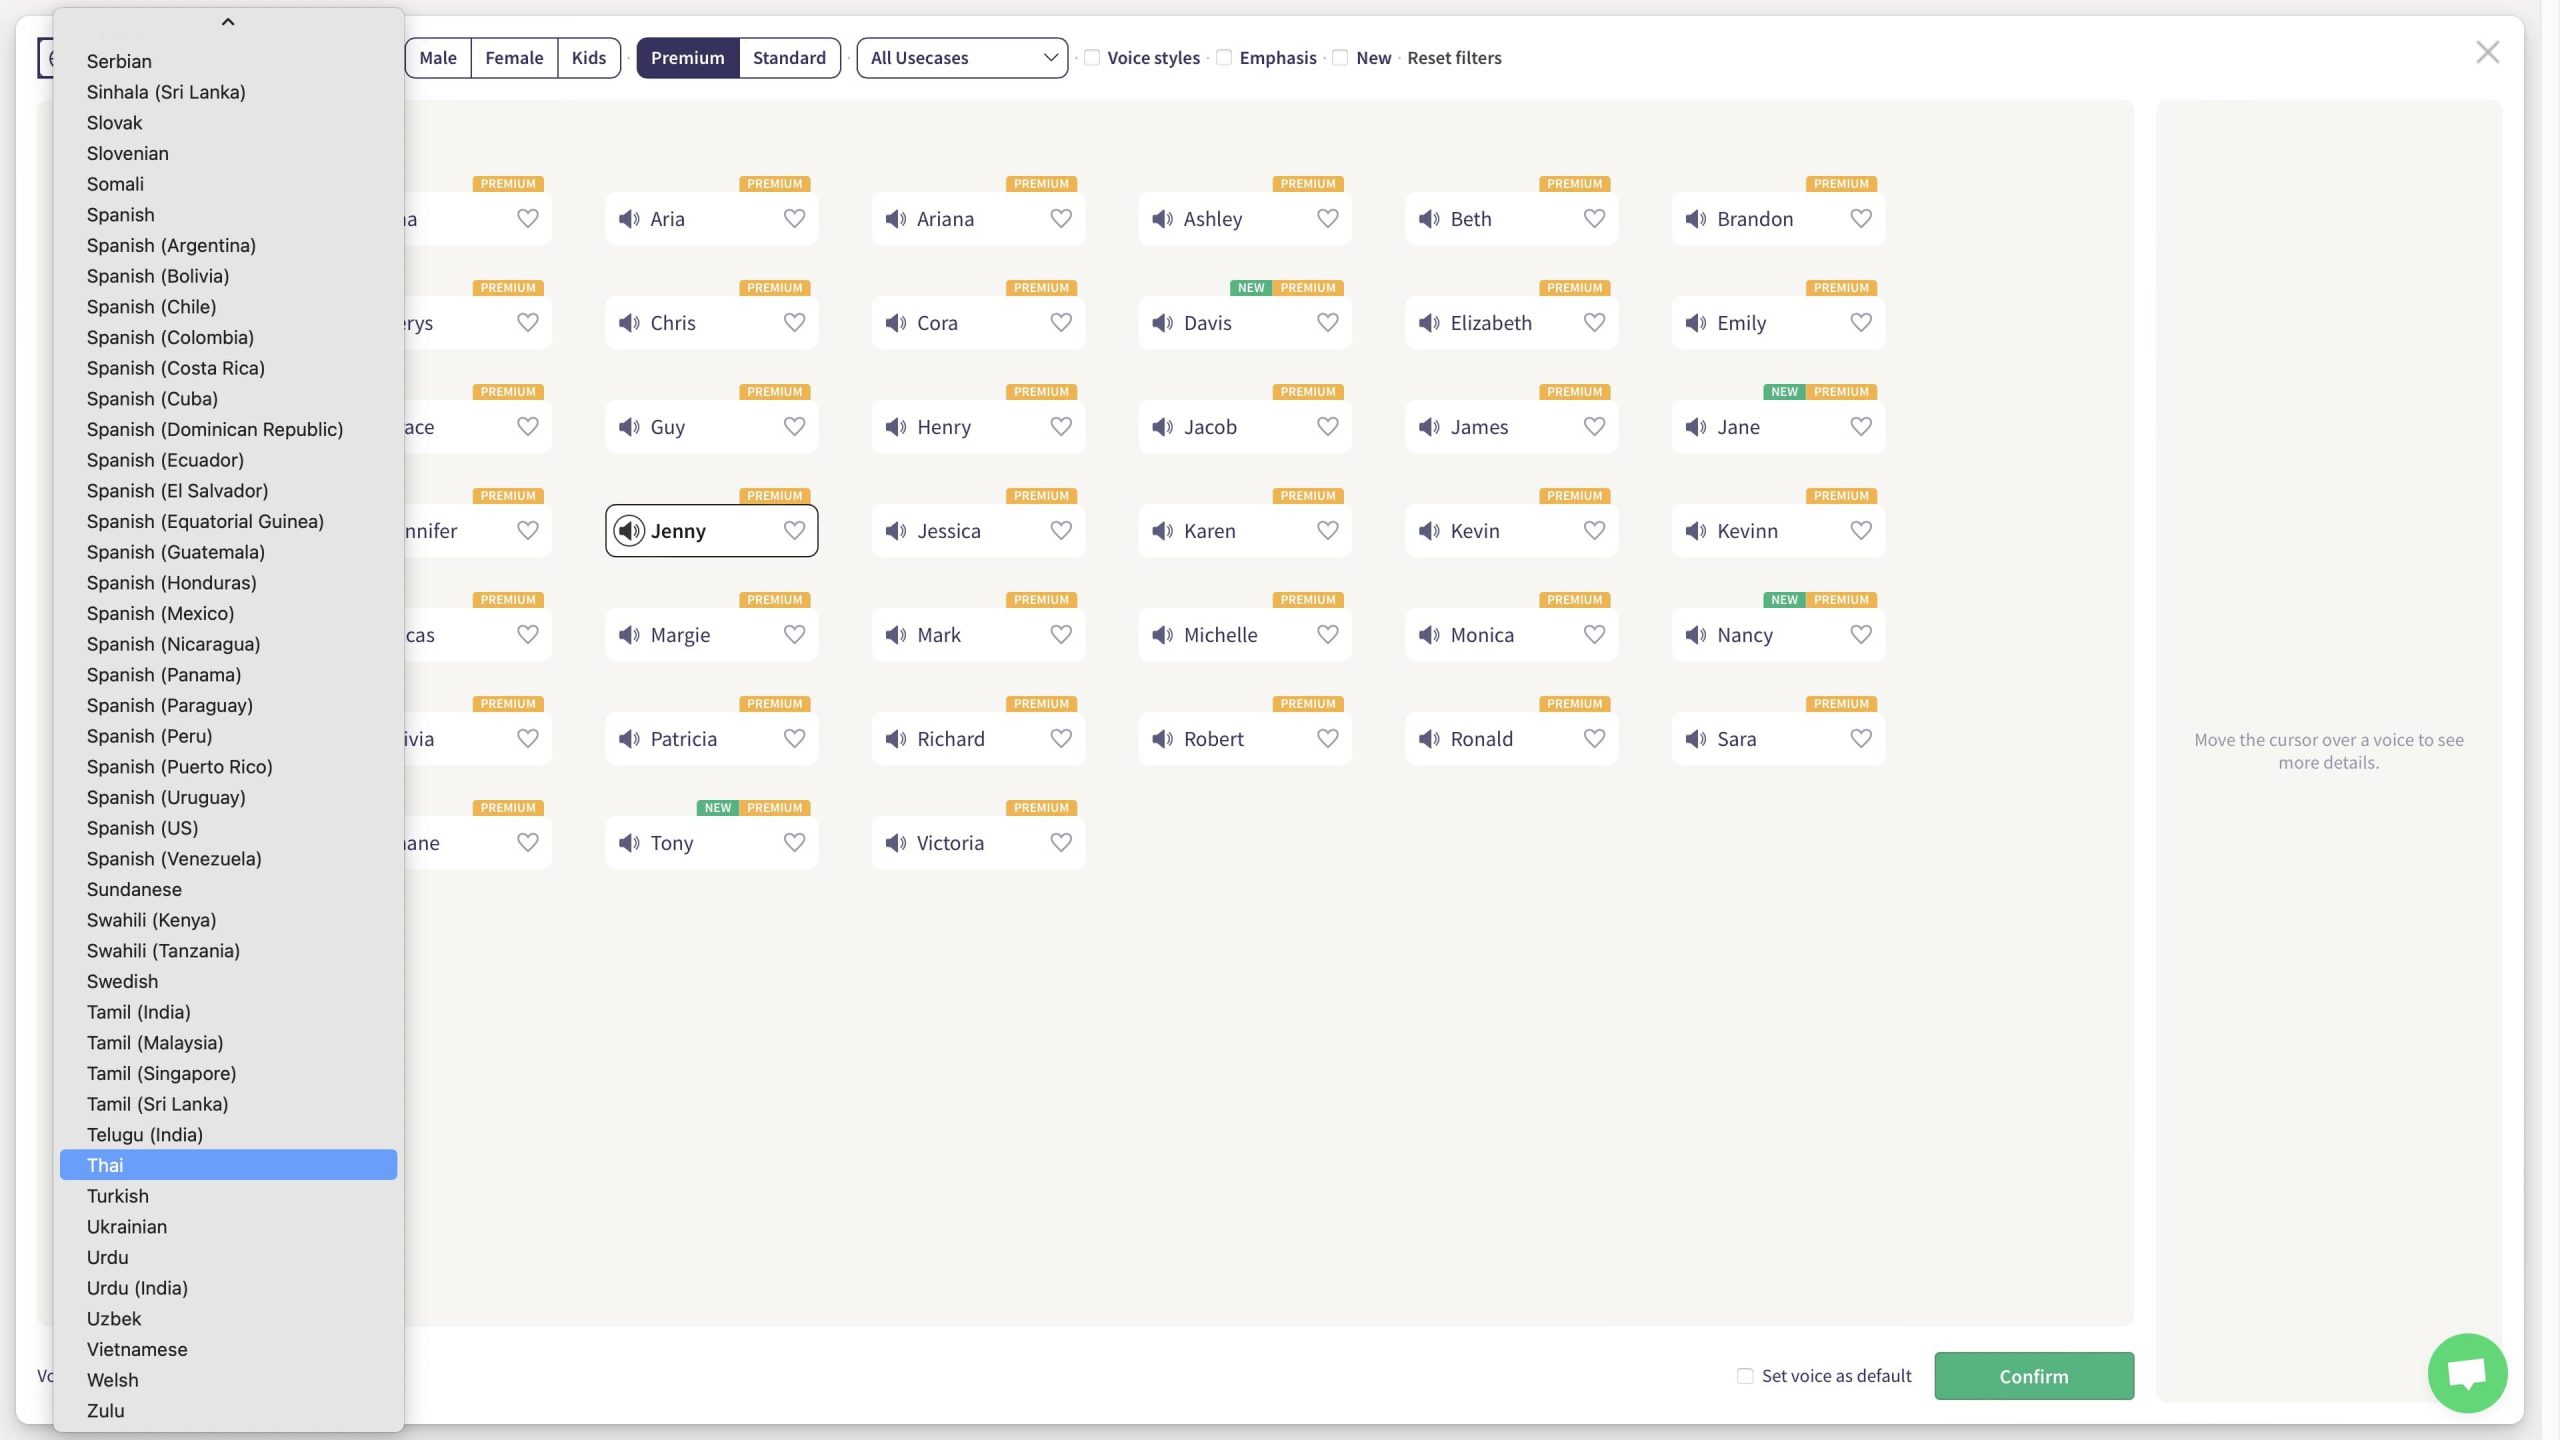Choose Spanish (Mexico) from language list
2560x1440 pixels.
160,613
